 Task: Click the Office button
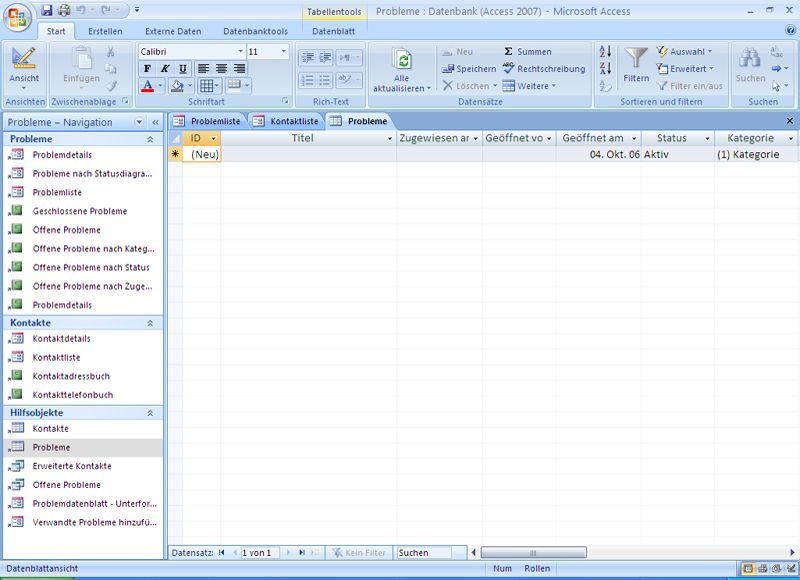pyautogui.click(x=18, y=17)
